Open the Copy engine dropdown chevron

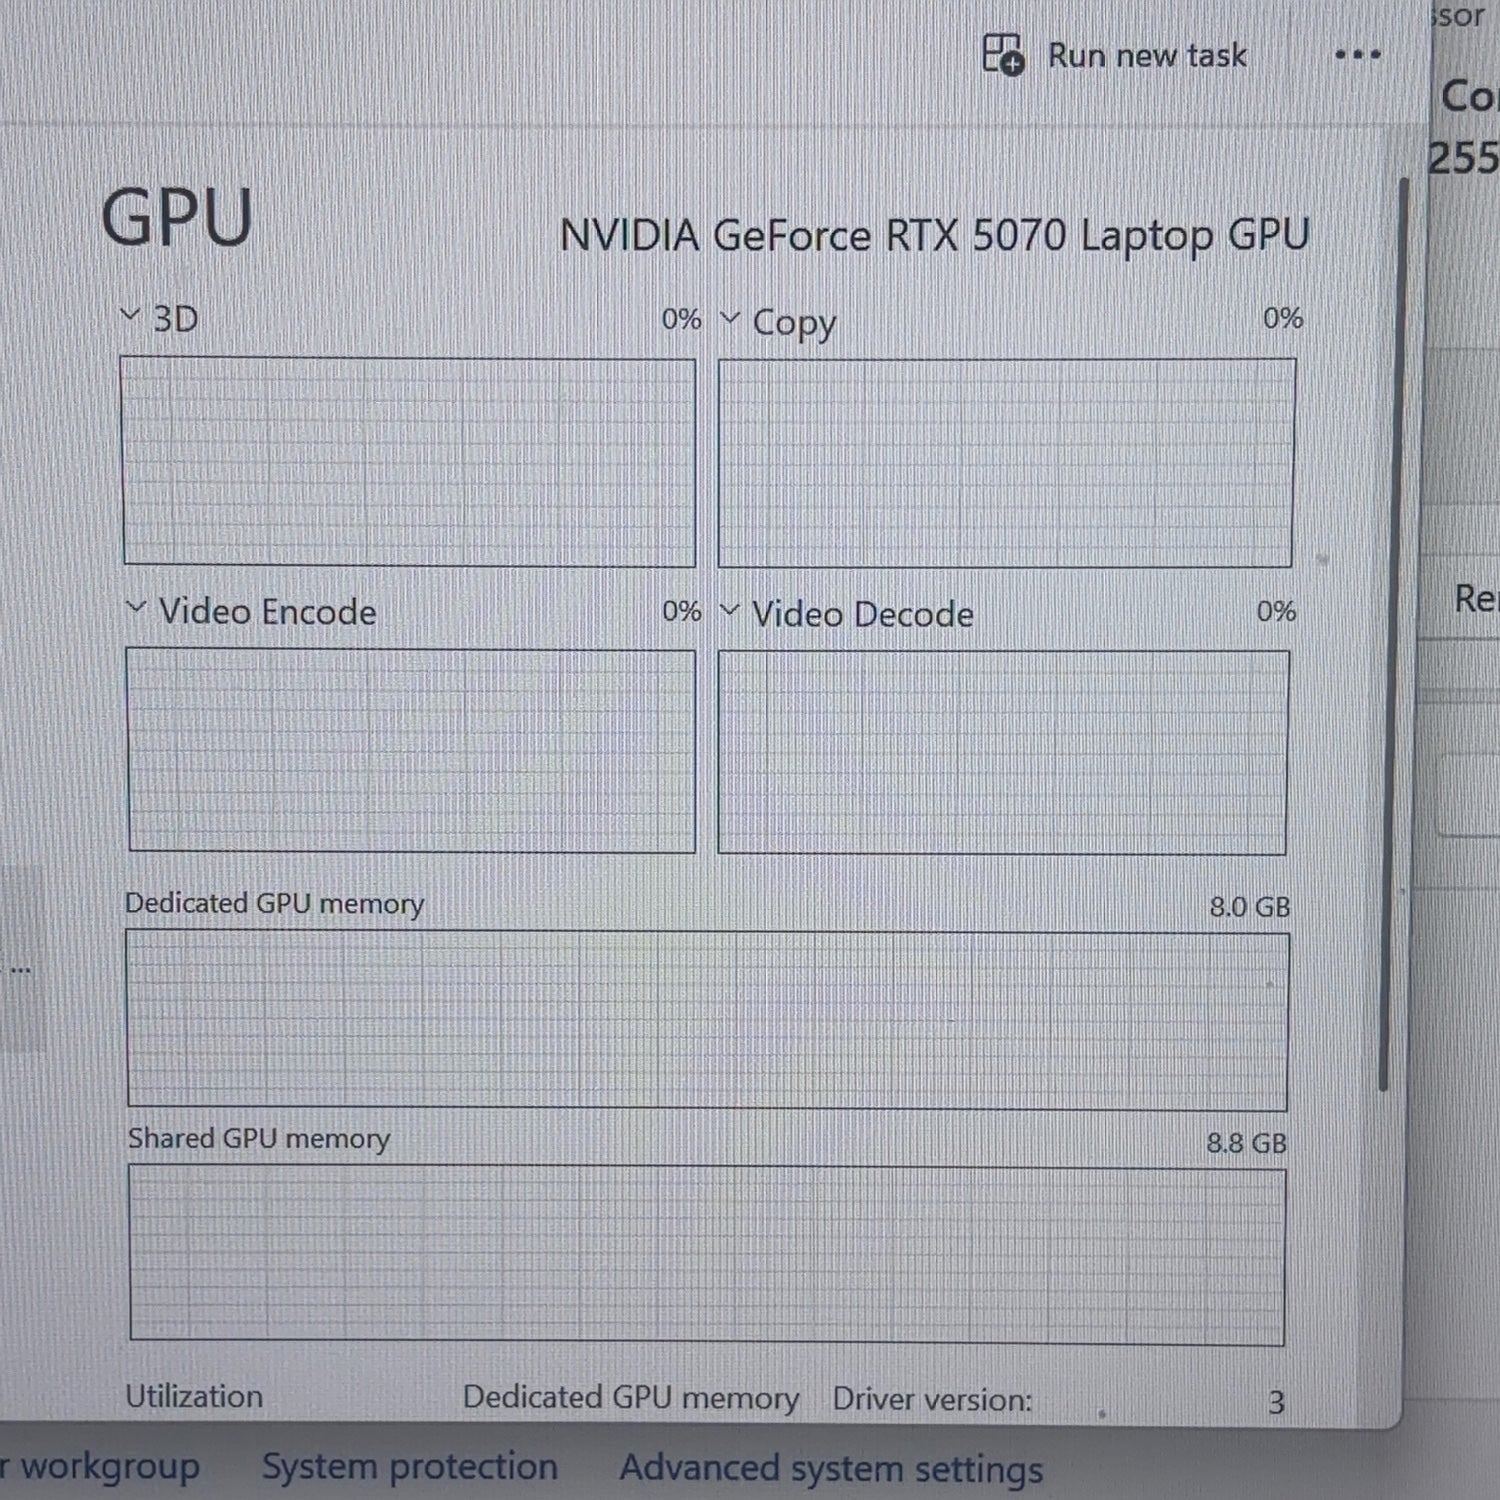click(x=730, y=319)
